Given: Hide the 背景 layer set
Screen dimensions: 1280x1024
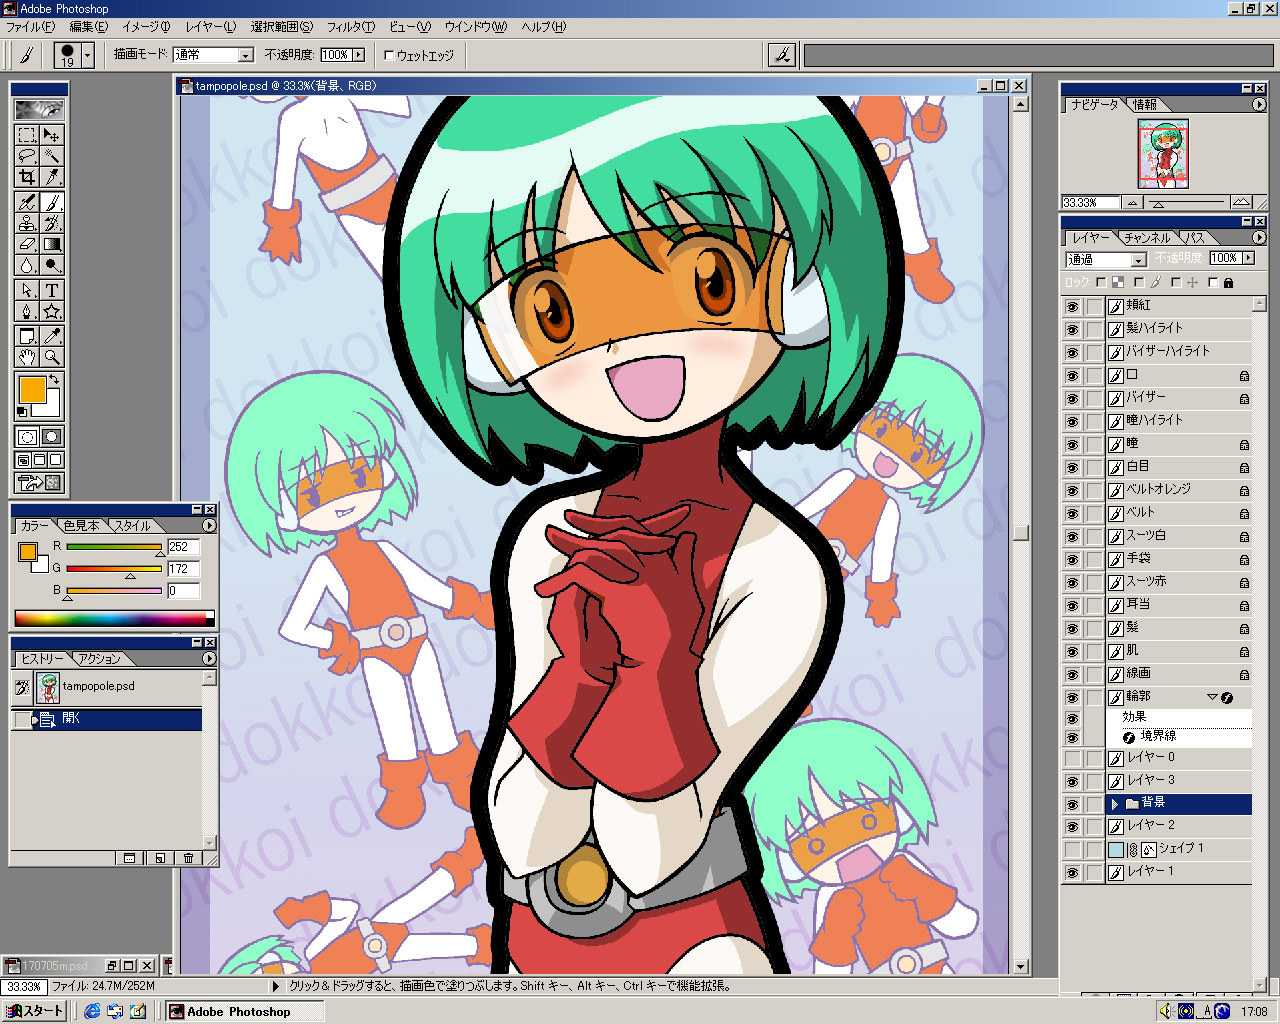Looking at the screenshot, I should coord(1072,804).
